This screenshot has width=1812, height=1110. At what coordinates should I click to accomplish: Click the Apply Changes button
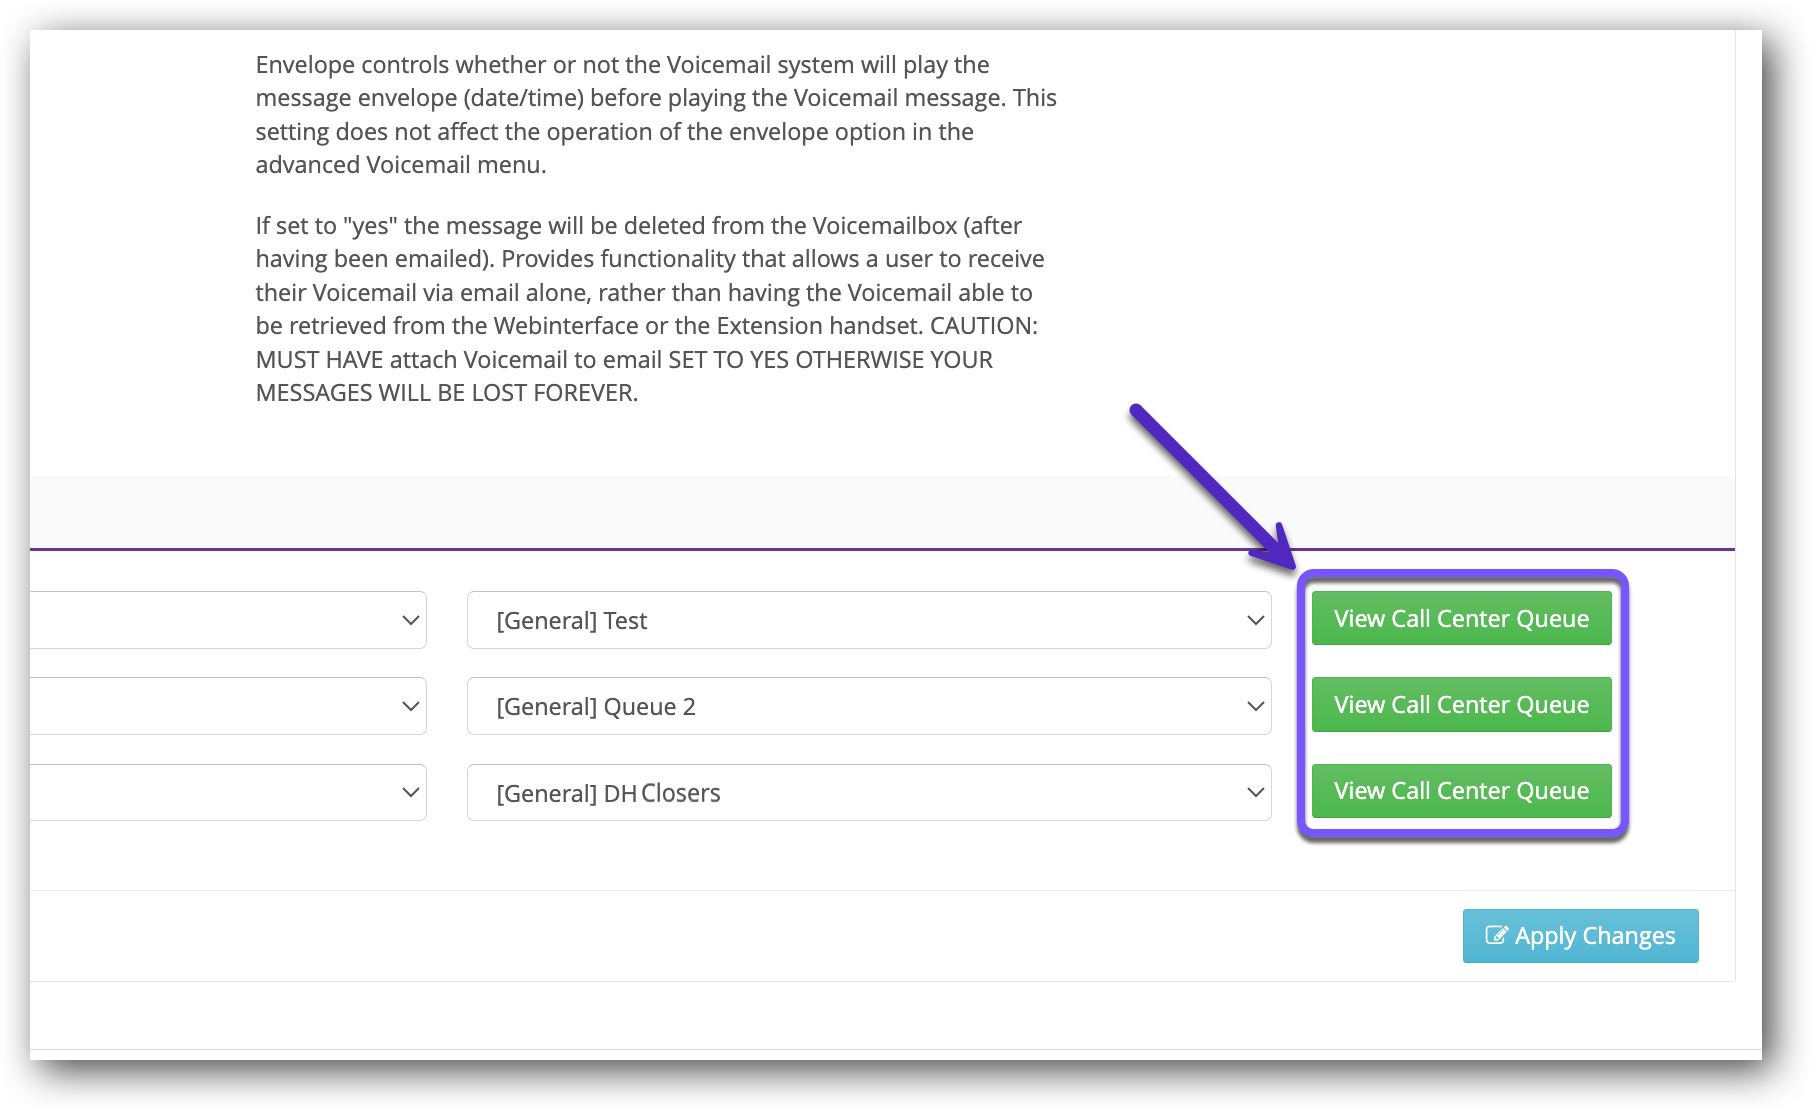click(1580, 936)
